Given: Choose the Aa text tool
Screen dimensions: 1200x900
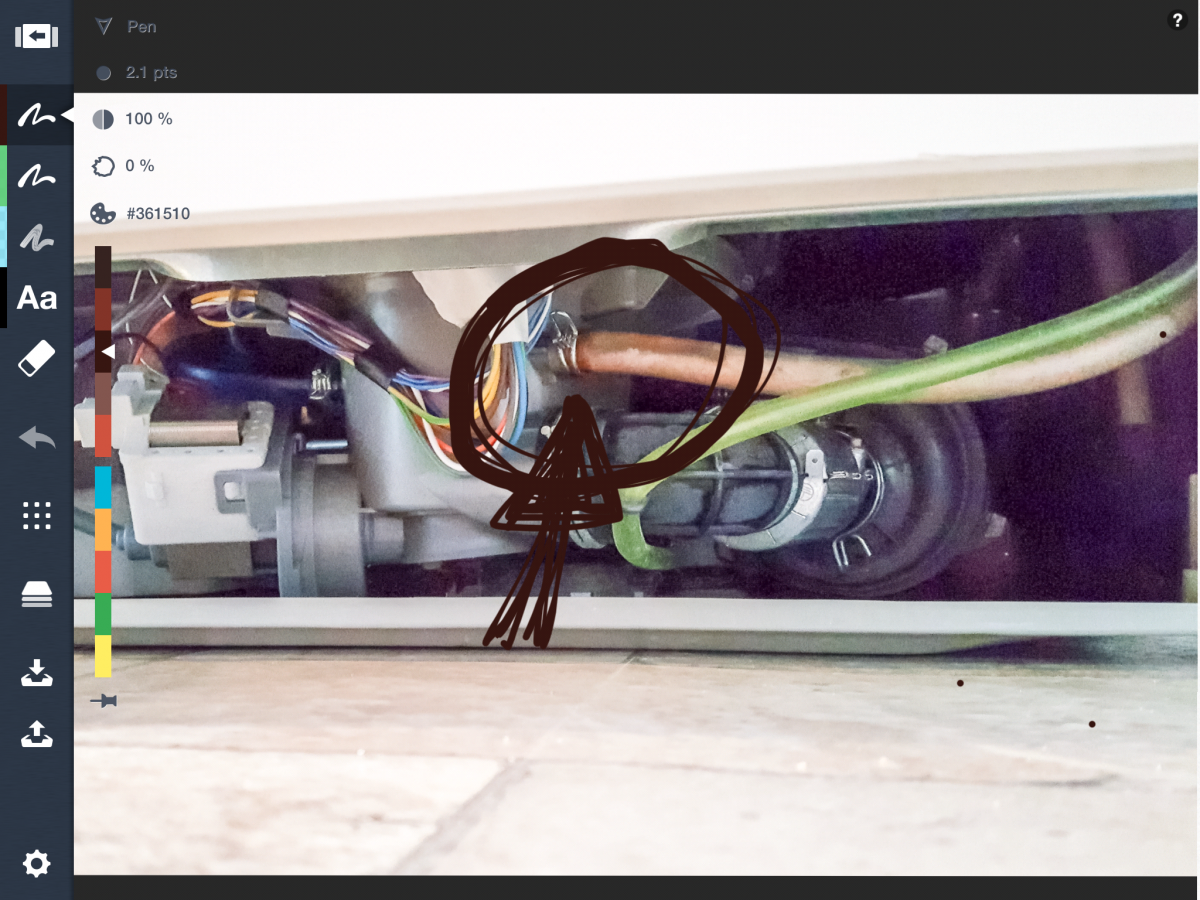Looking at the screenshot, I should click(x=36, y=298).
